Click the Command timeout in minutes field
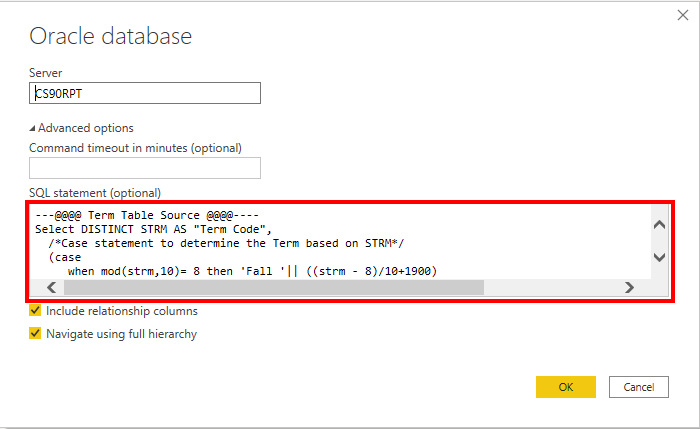Screen dimensions: 700x429 (145, 168)
